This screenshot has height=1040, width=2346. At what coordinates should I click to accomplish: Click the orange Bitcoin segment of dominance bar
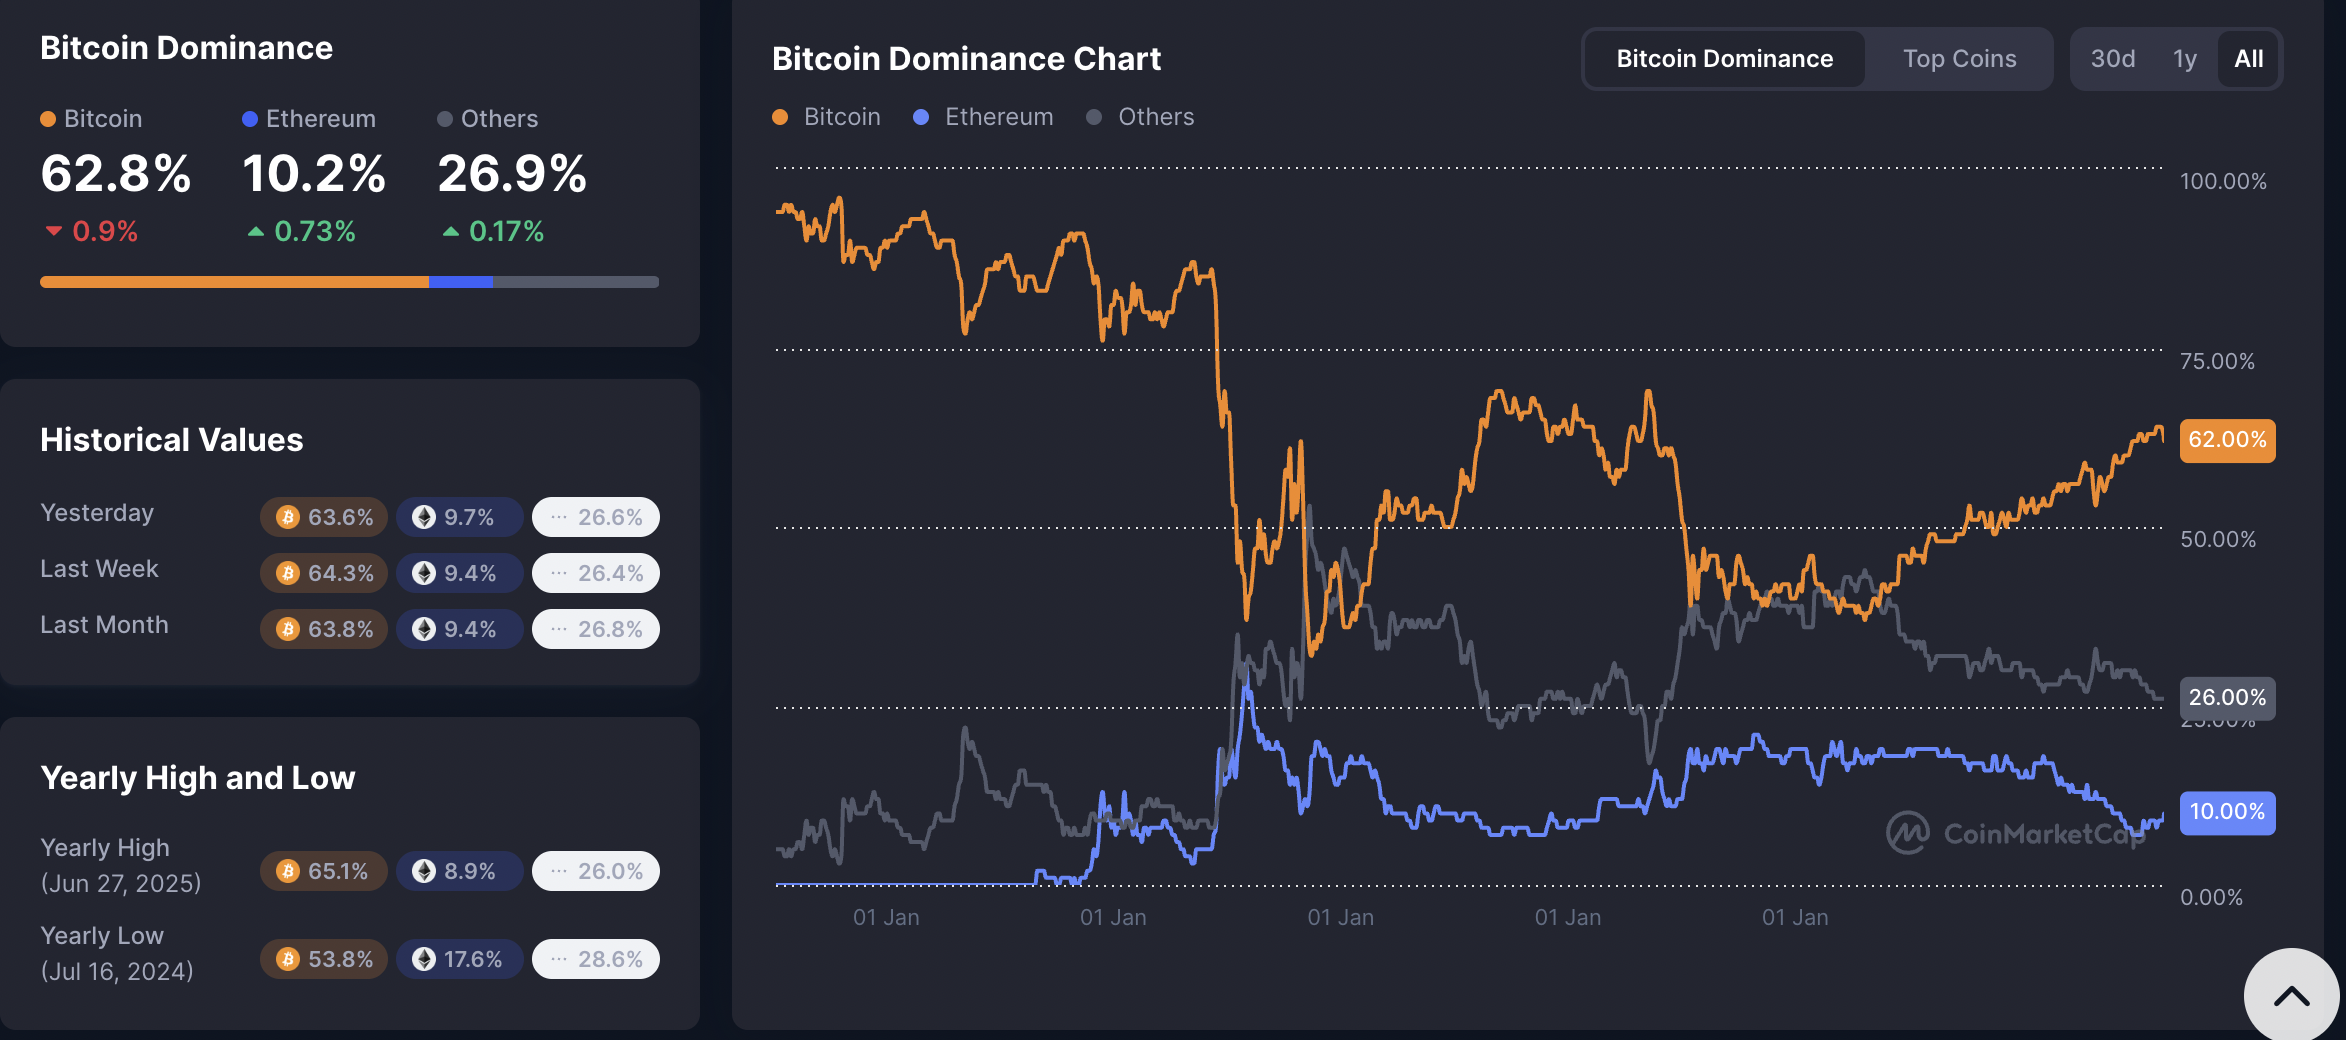(234, 282)
